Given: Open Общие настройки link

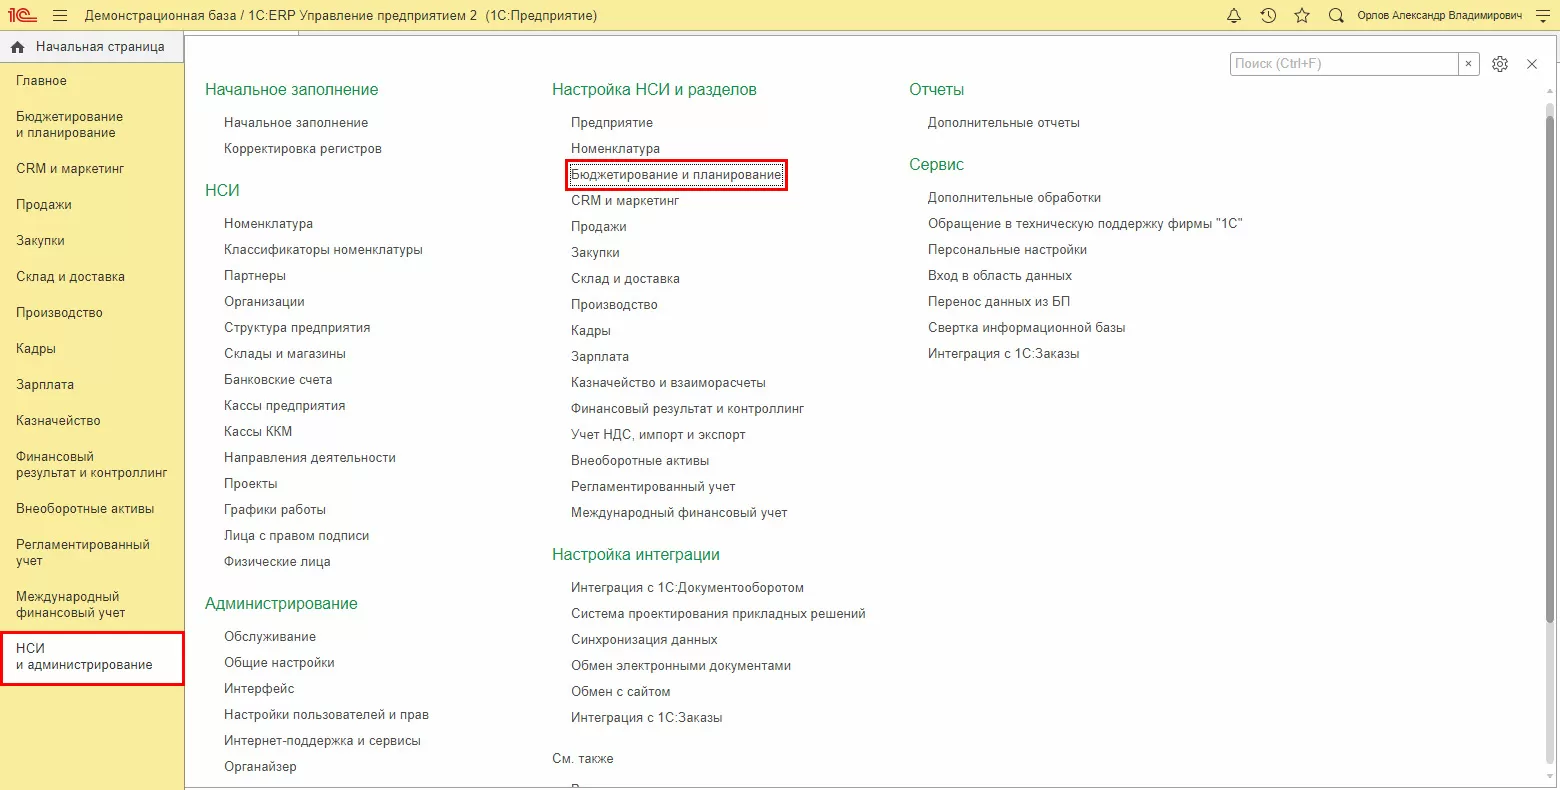Looking at the screenshot, I should (279, 663).
